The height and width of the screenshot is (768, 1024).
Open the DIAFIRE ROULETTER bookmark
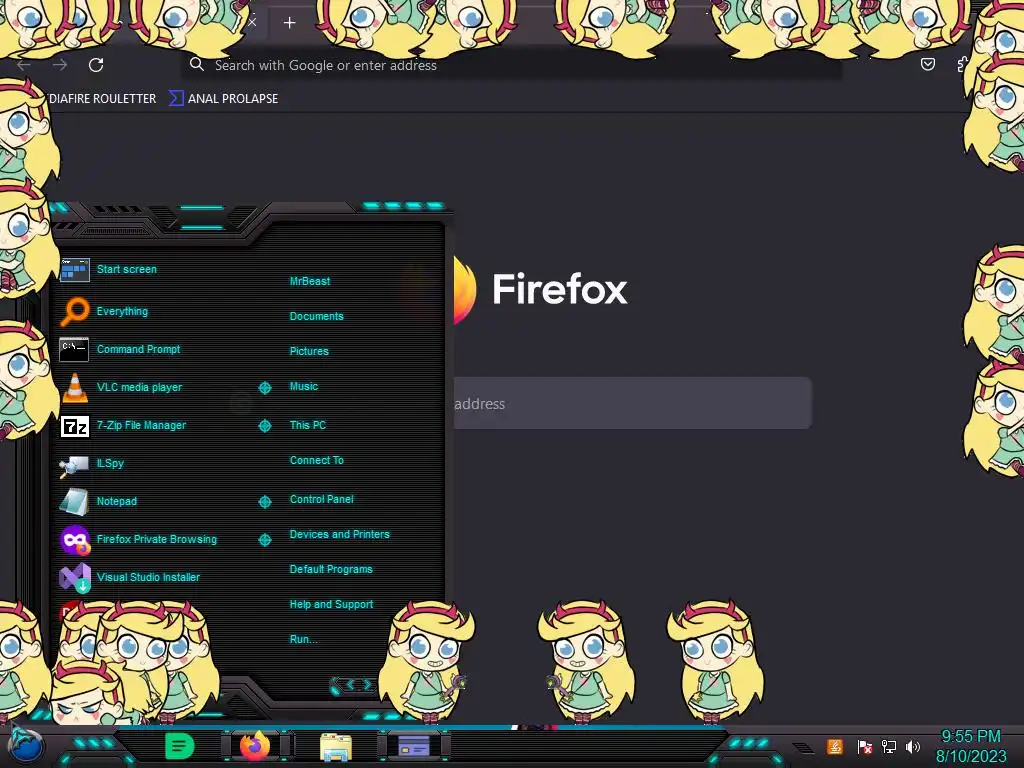click(102, 99)
